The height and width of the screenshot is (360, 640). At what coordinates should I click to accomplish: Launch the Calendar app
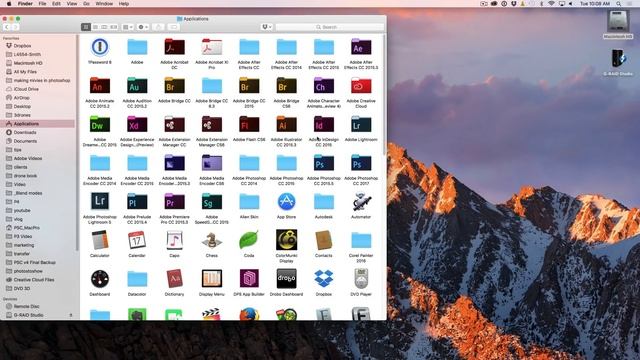137,240
